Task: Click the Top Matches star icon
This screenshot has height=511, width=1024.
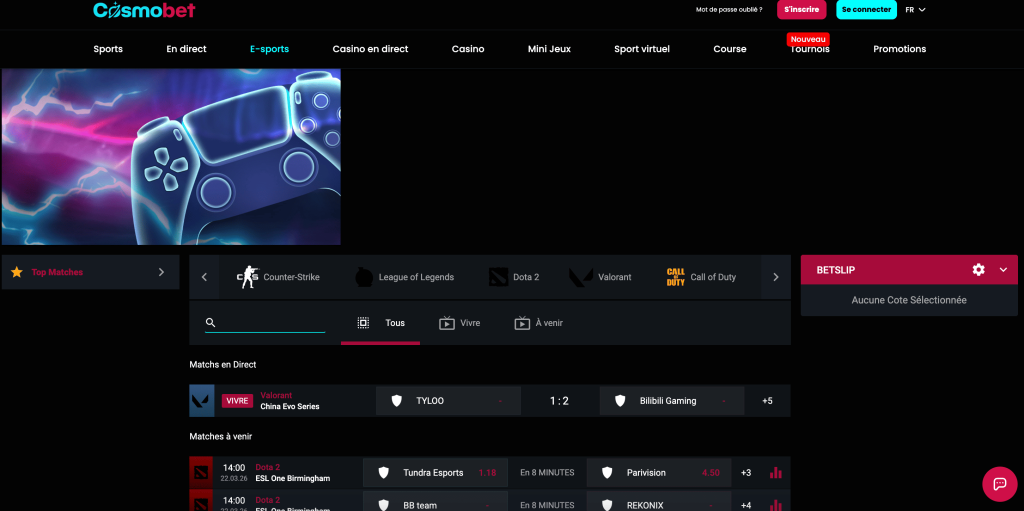Action: click(17, 272)
